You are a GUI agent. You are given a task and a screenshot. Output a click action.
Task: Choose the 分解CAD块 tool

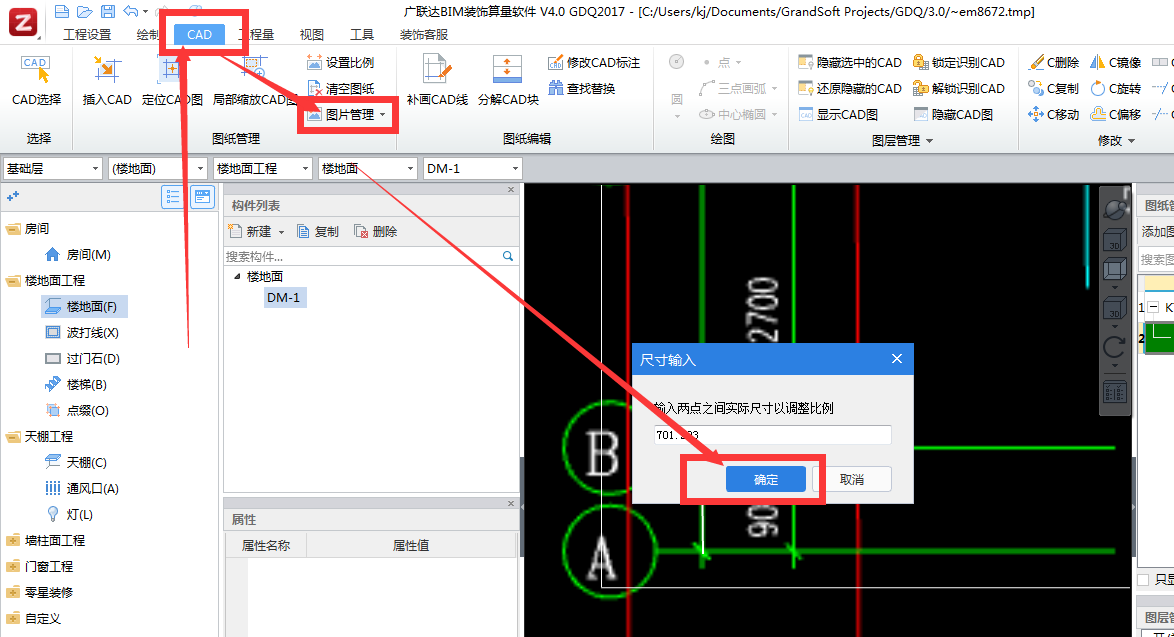508,81
